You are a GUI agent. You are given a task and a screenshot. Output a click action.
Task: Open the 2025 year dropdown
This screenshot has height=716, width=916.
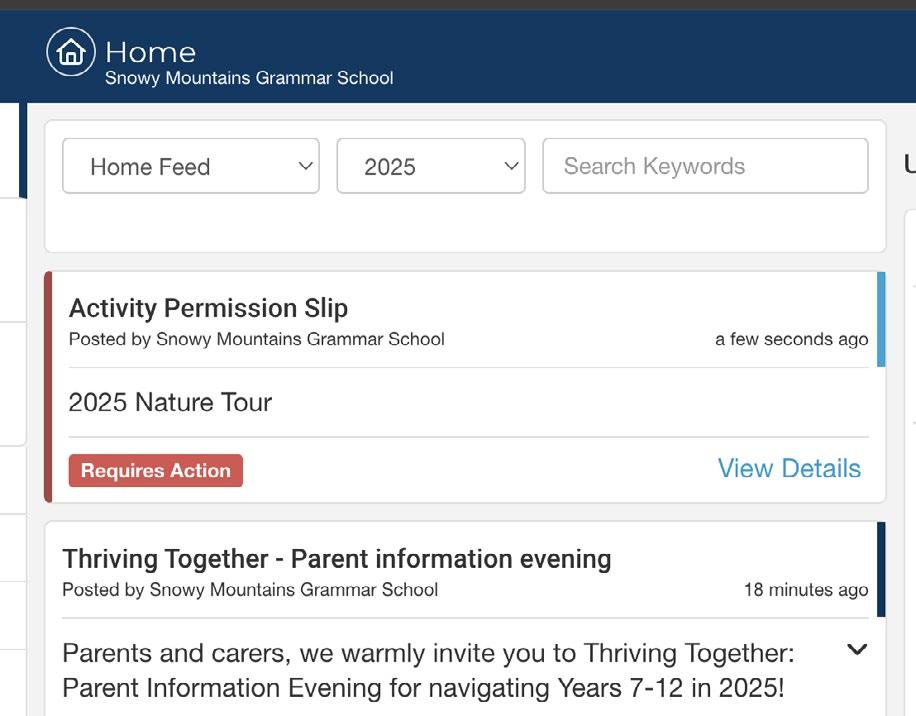point(431,166)
